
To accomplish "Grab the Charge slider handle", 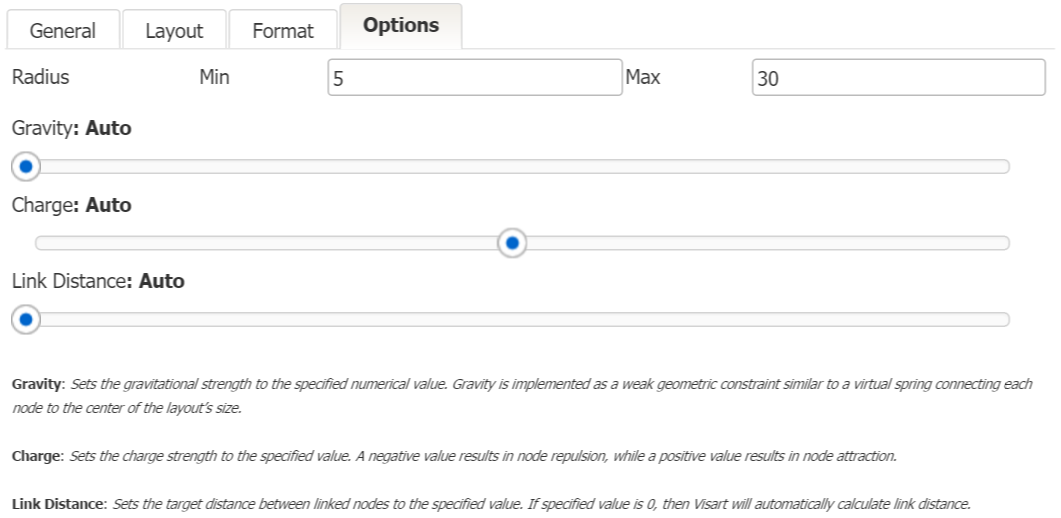I will pos(512,243).
